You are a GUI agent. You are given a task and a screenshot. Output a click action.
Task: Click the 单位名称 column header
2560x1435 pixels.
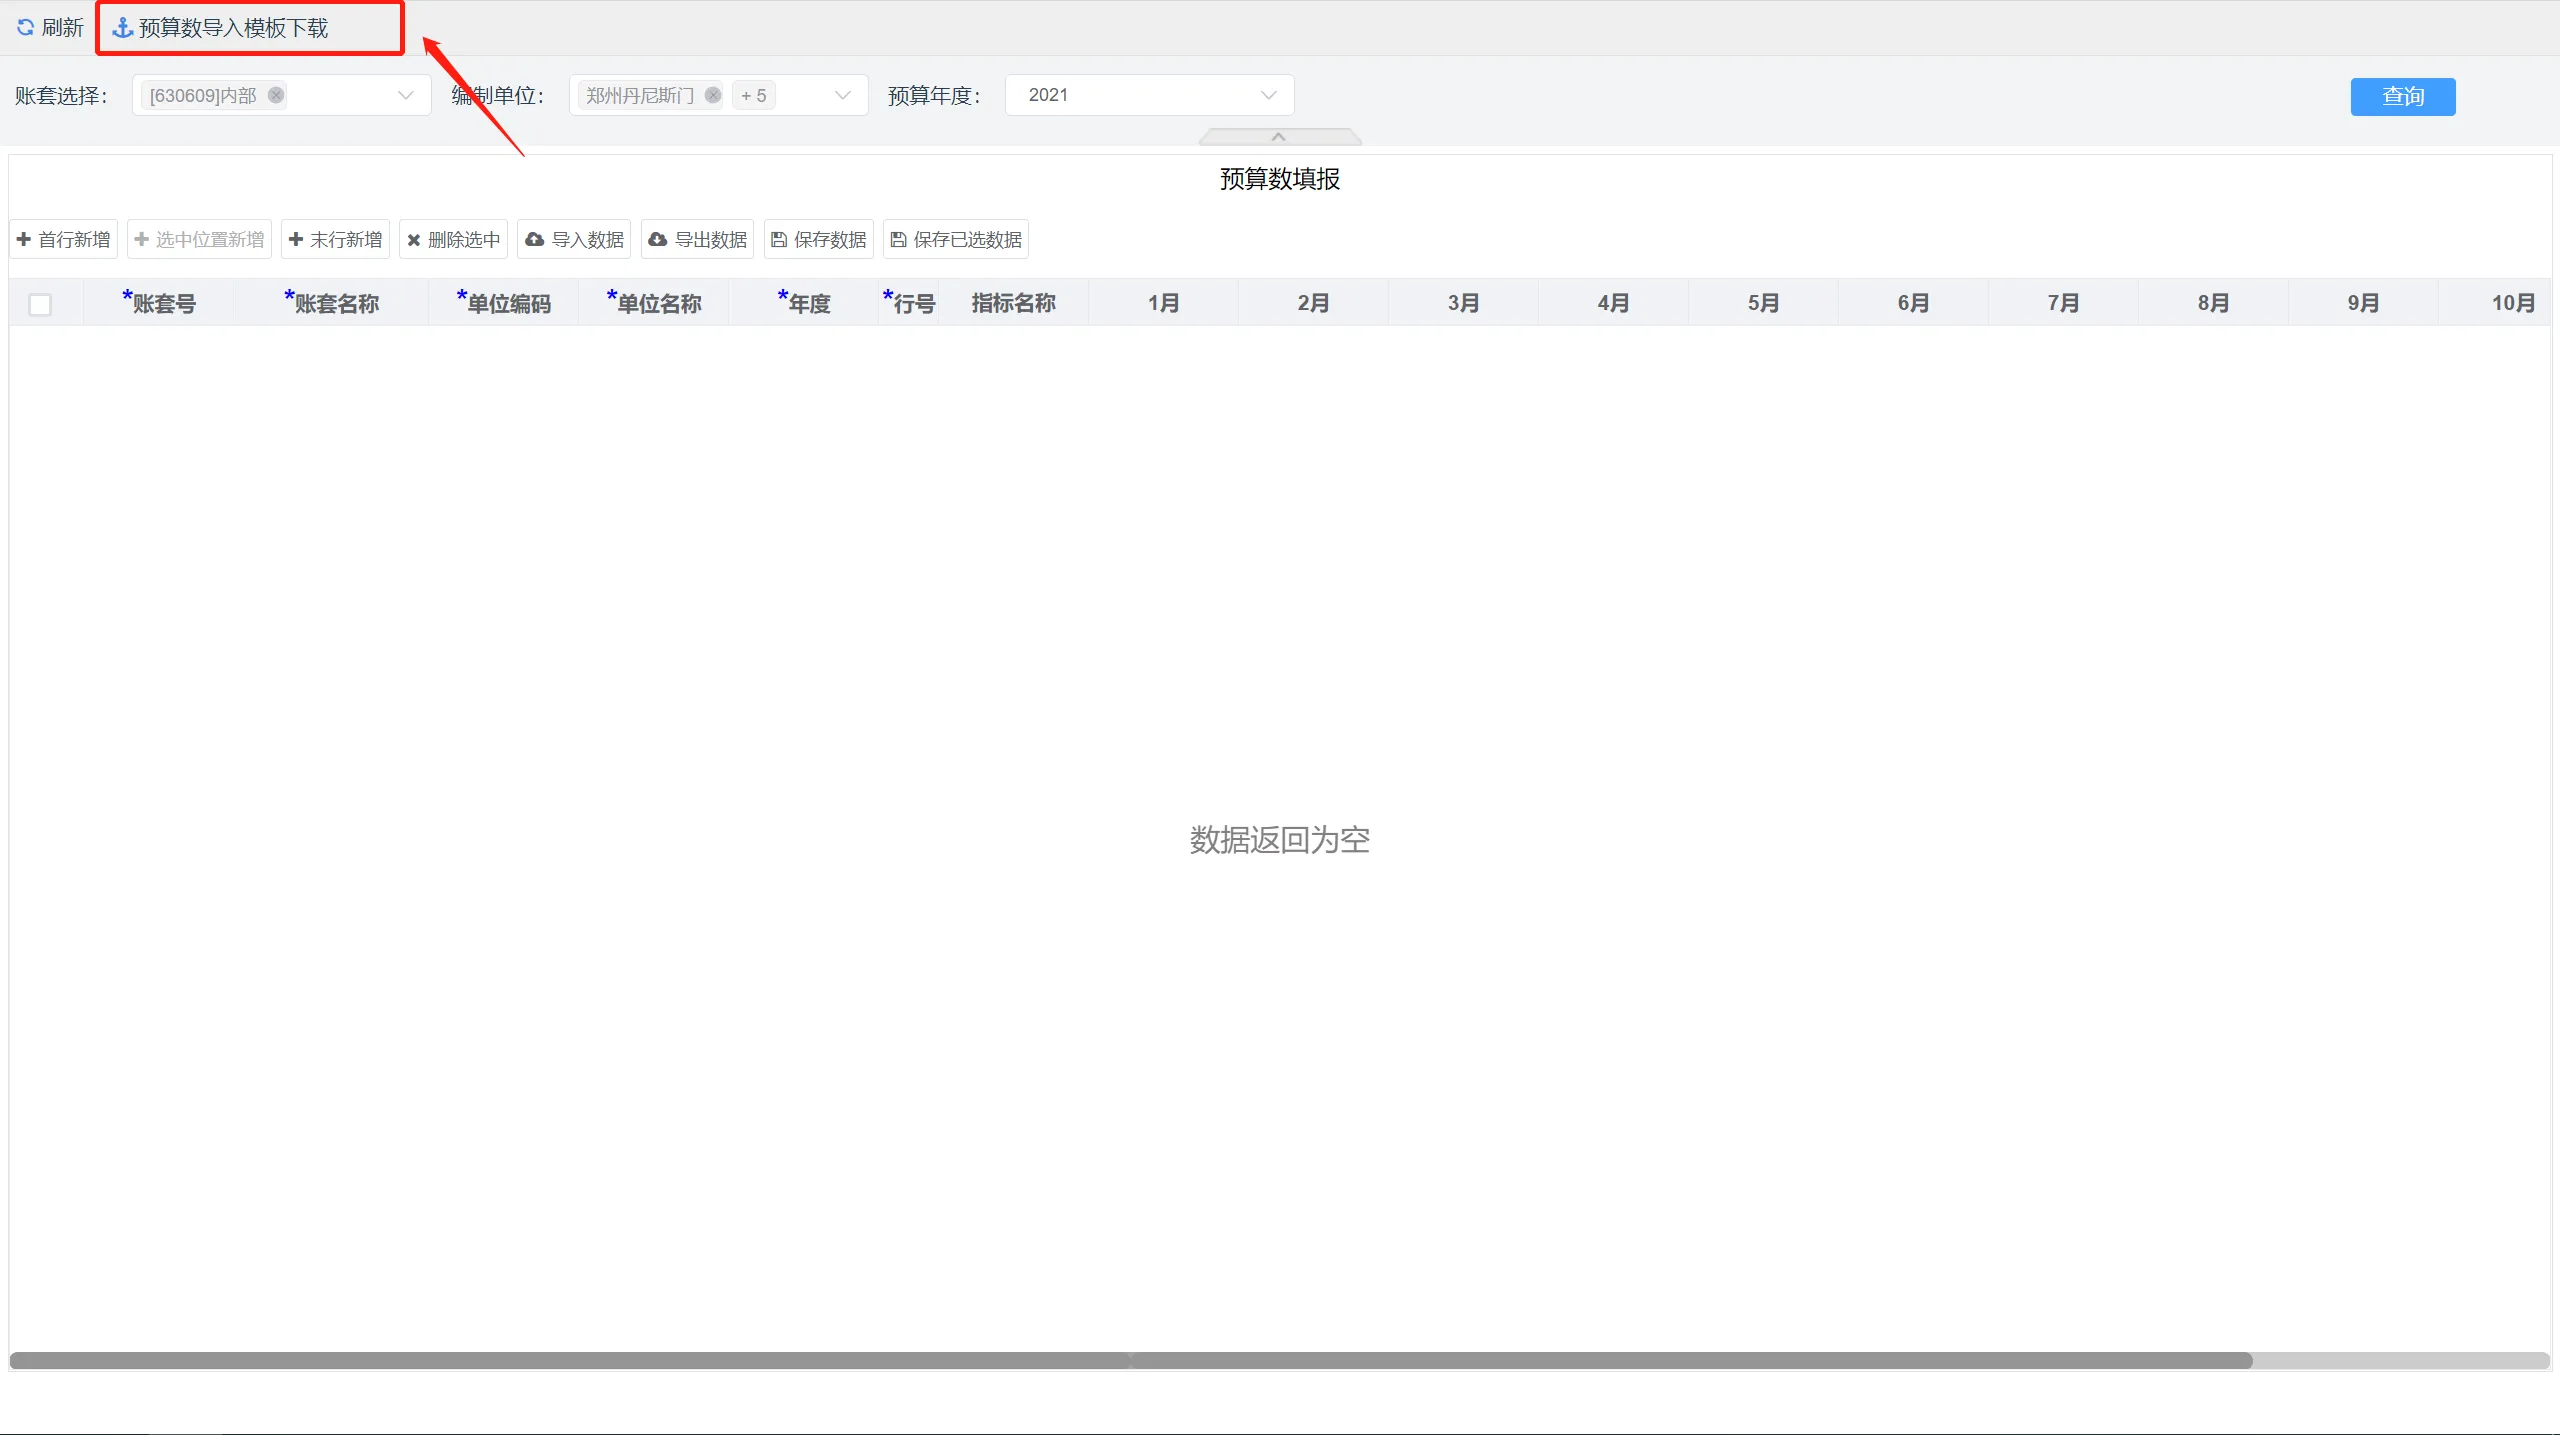654,302
